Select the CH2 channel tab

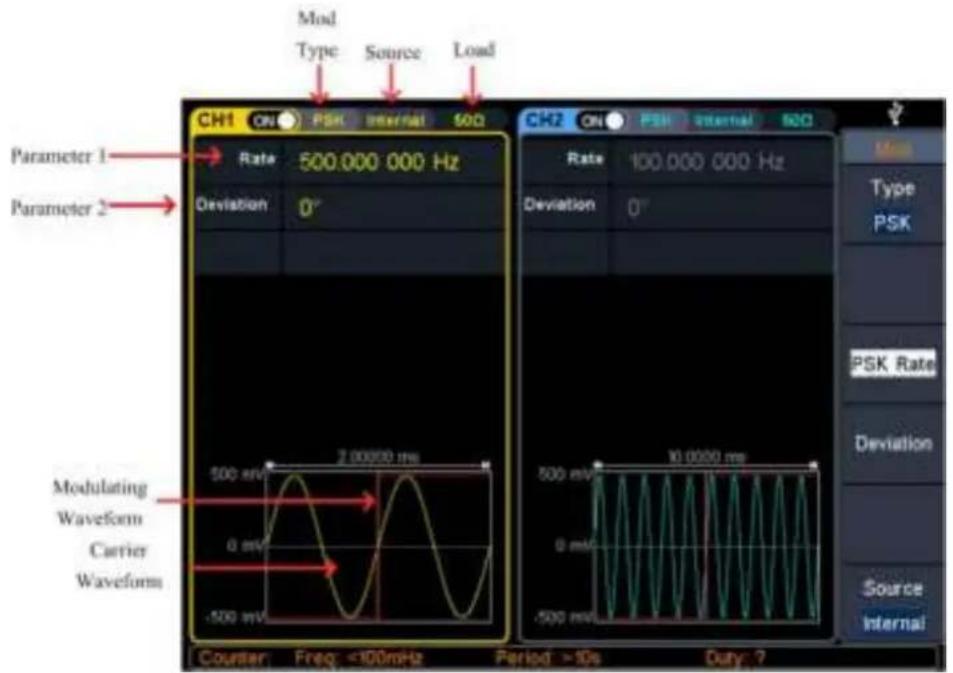pos(544,120)
